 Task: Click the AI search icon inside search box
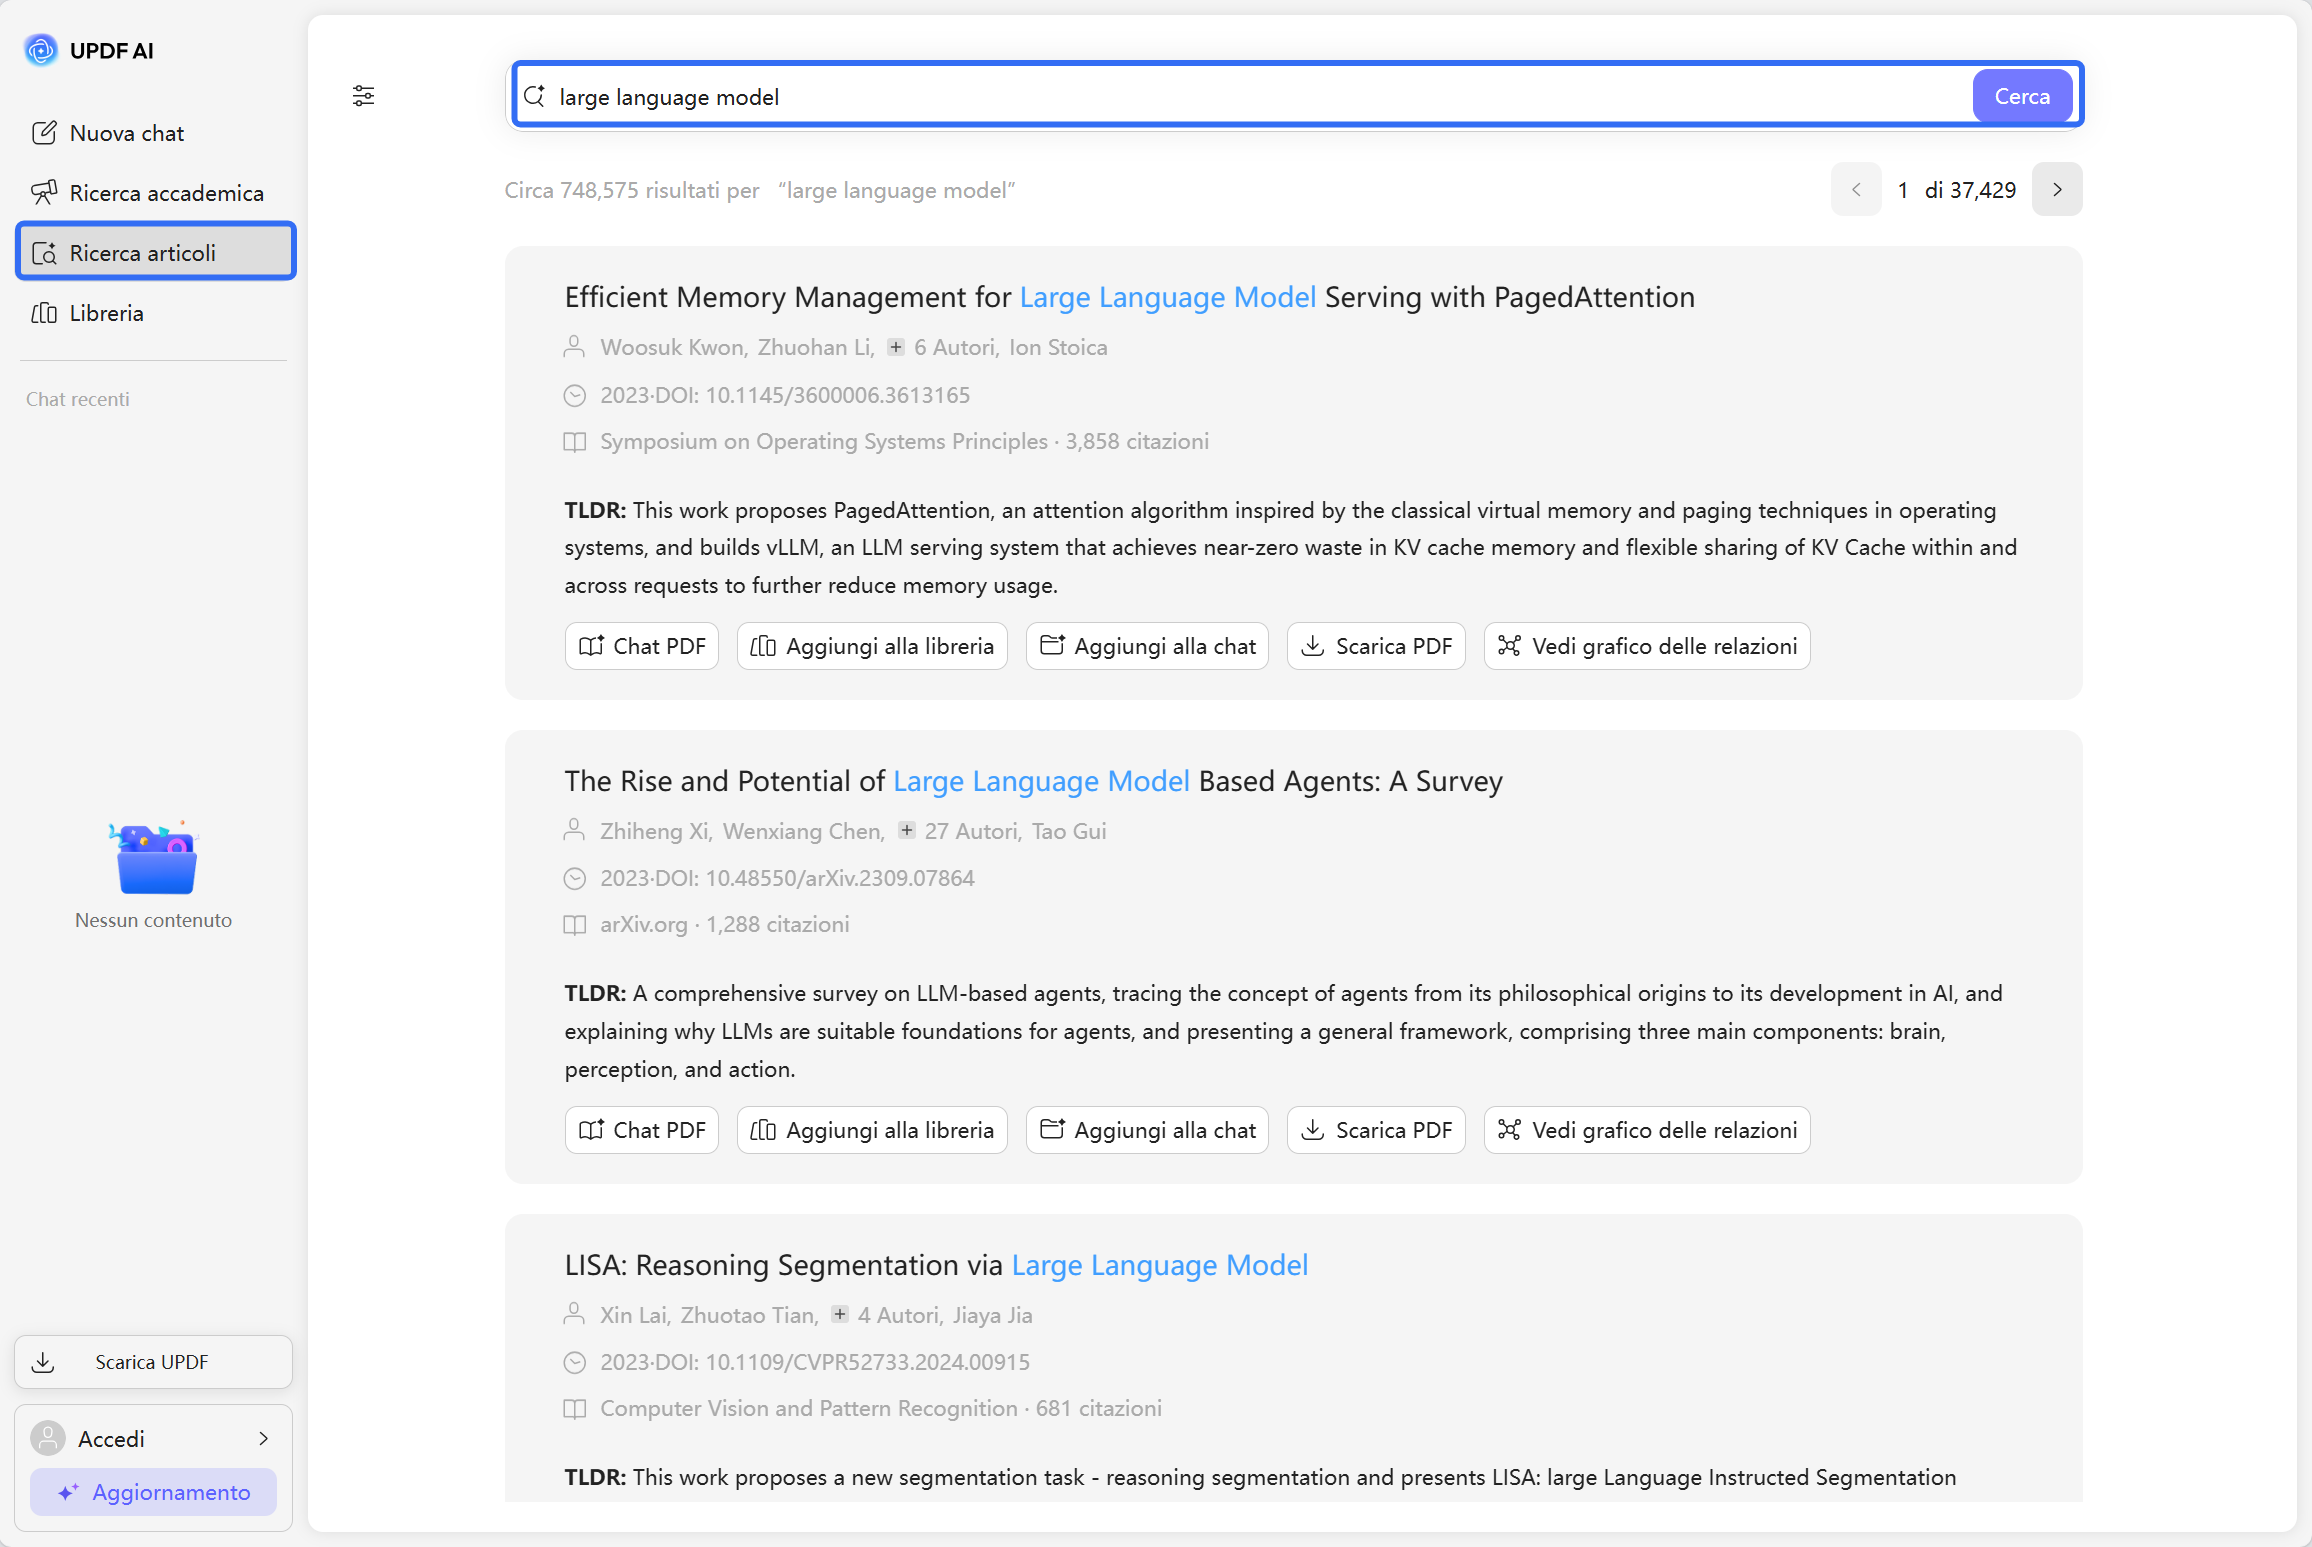535,96
